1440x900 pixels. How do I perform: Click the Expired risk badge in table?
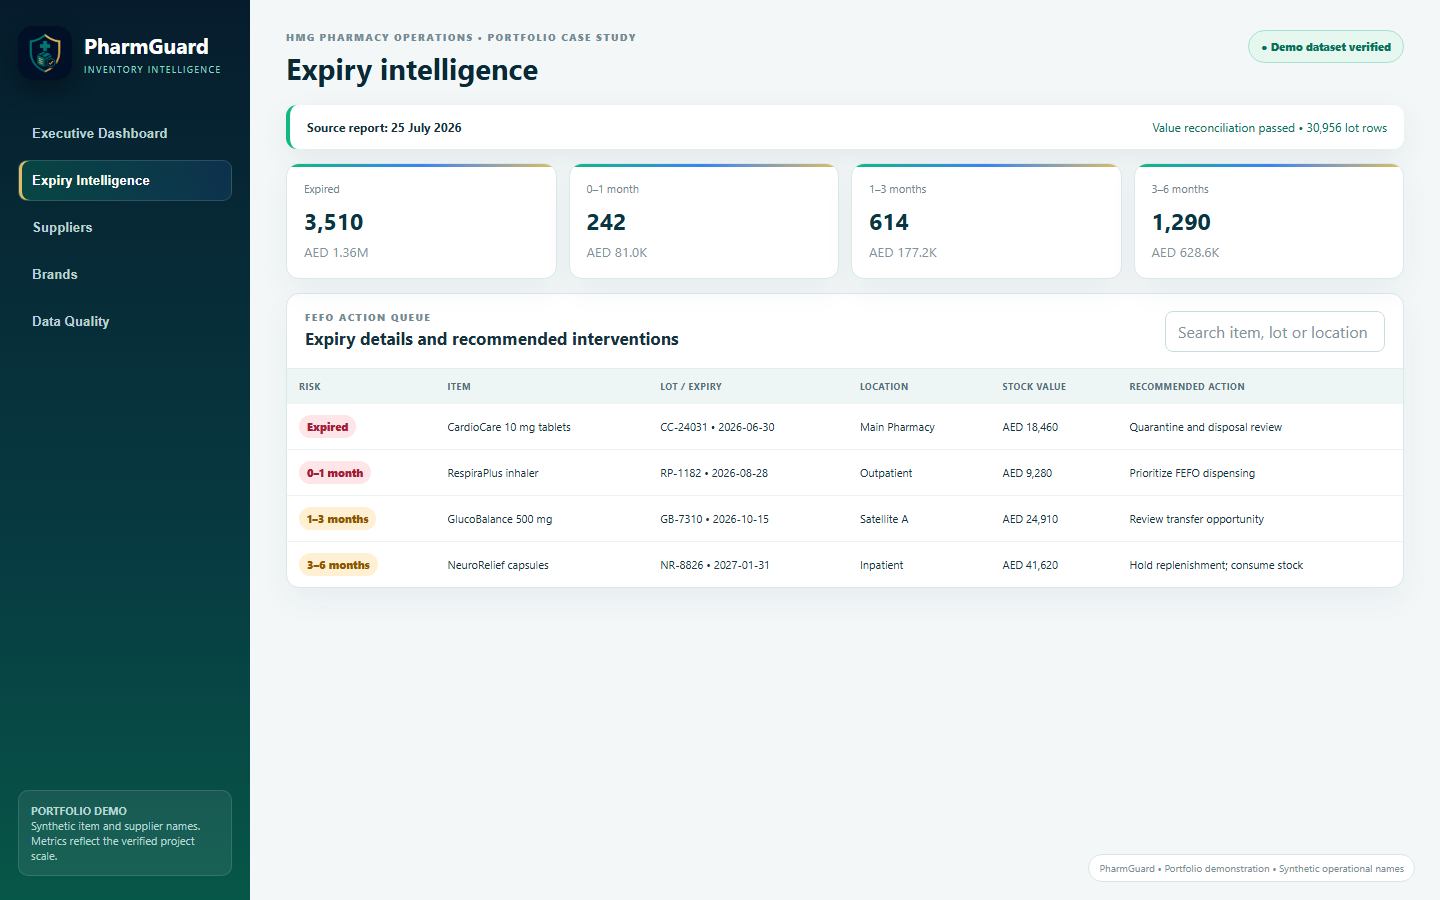(x=327, y=427)
